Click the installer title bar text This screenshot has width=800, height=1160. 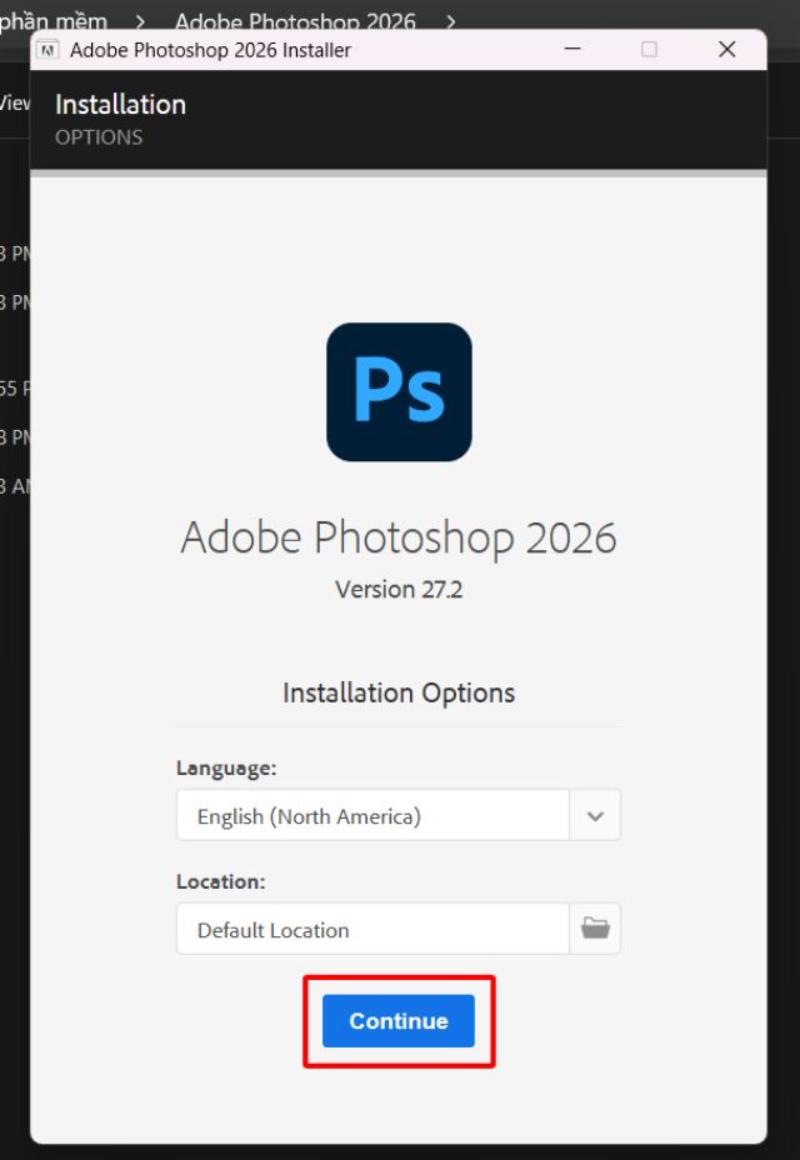click(210, 50)
